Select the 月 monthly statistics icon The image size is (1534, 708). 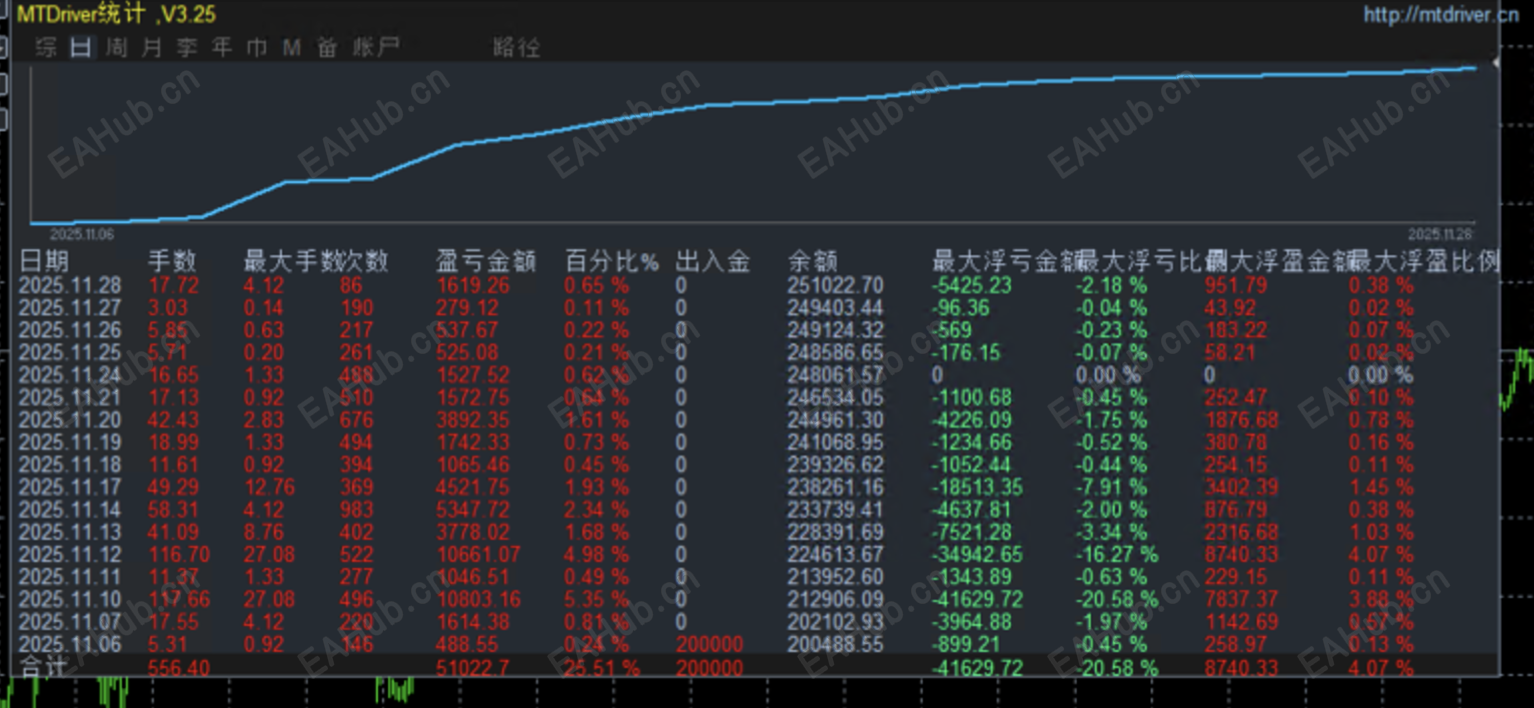pyautogui.click(x=151, y=47)
